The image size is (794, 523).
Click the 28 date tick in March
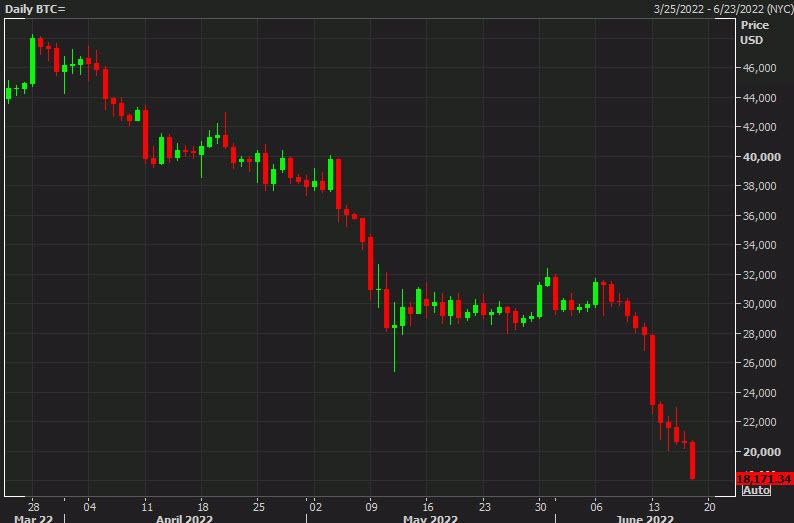(33, 507)
